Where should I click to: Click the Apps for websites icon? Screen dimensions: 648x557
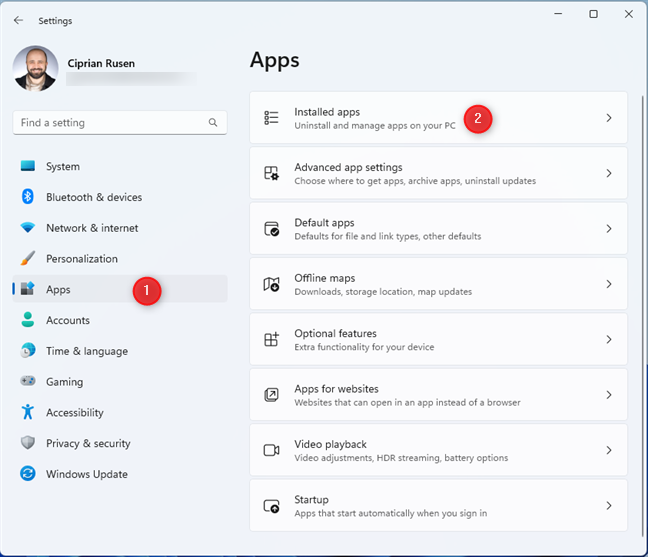(272, 395)
